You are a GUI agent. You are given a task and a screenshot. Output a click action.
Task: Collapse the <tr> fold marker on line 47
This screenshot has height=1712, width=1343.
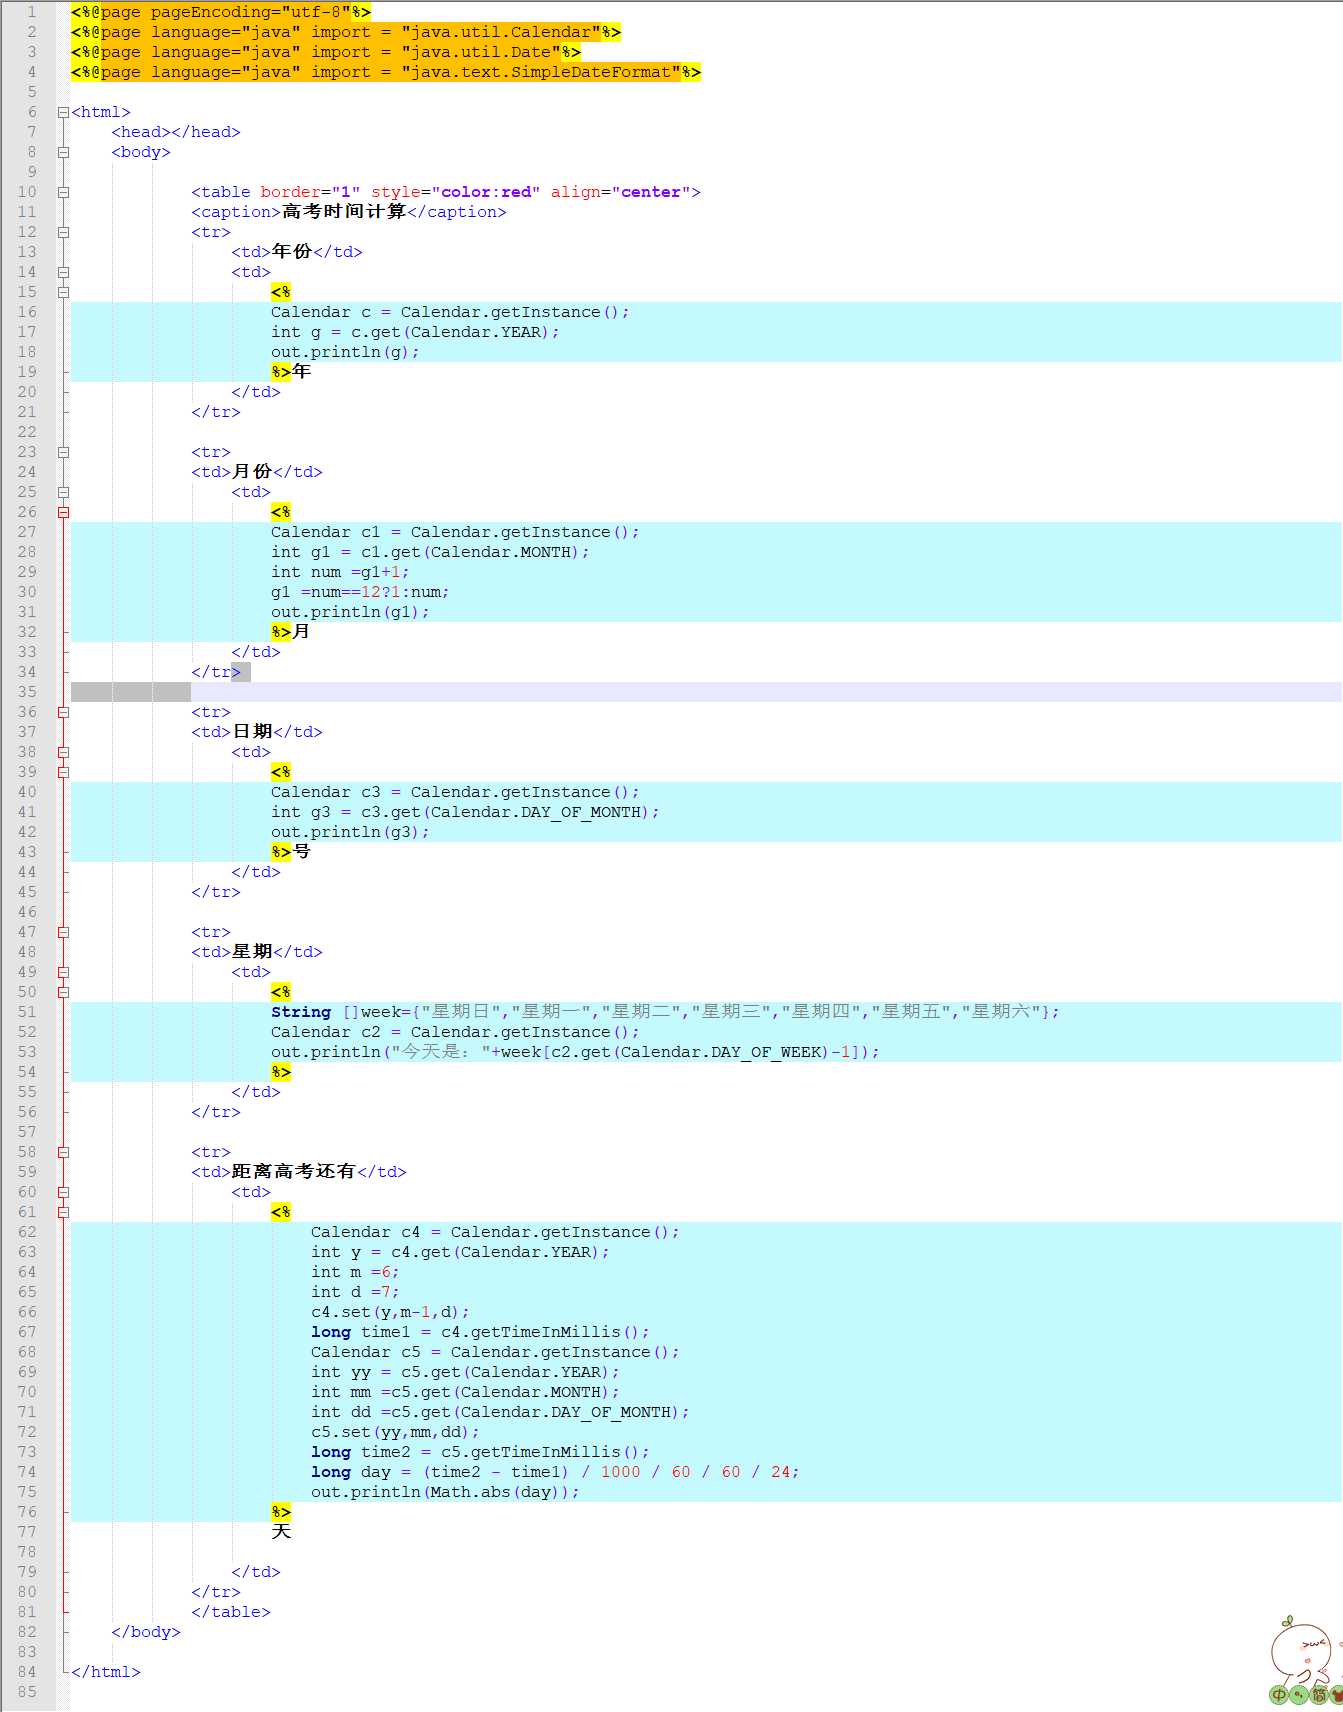(63, 932)
